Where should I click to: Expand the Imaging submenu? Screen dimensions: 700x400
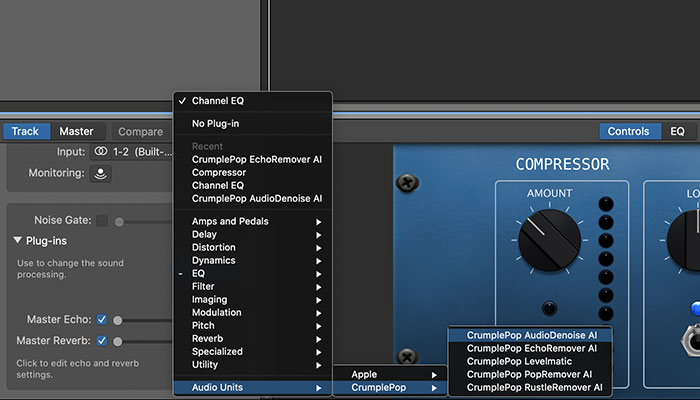point(253,300)
